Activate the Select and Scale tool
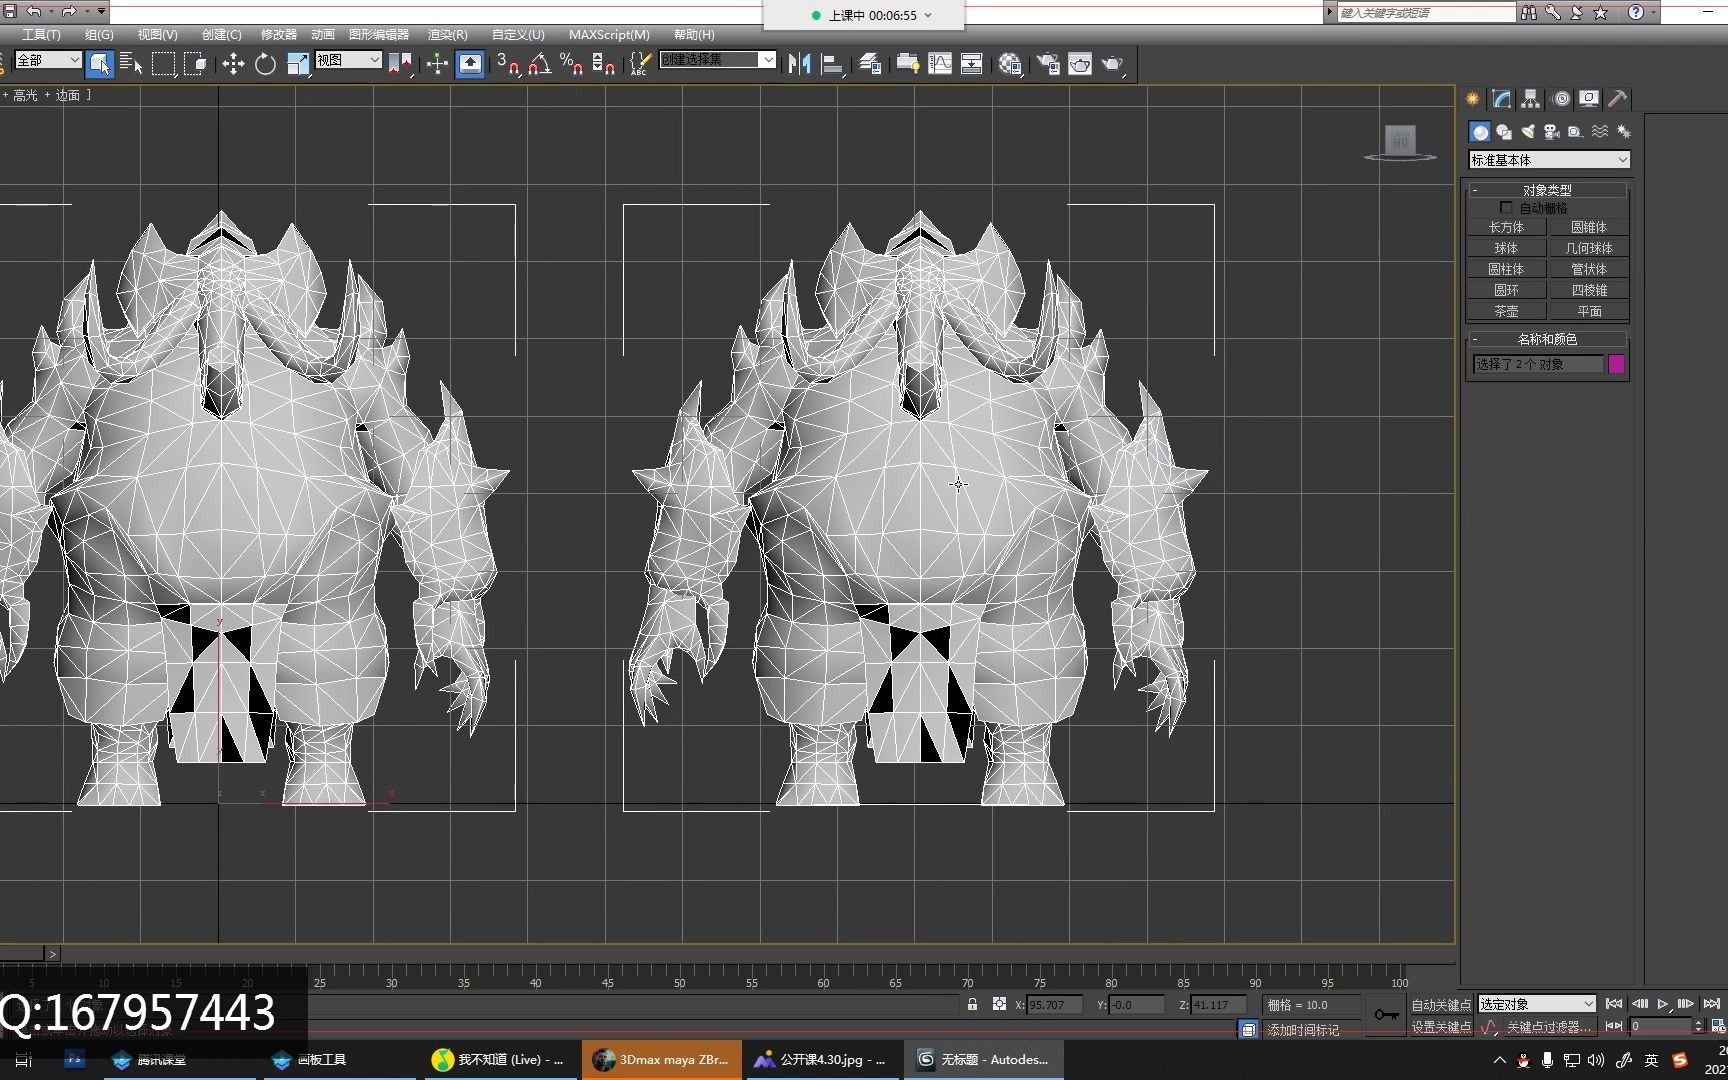Image resolution: width=1728 pixels, height=1080 pixels. point(298,64)
